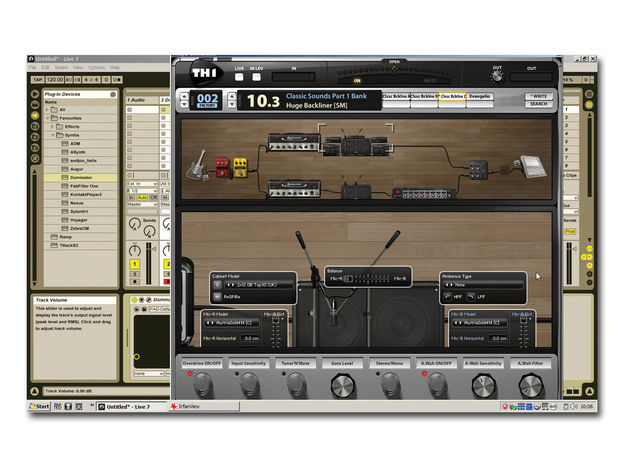
Task: Open the Master output dropdown on Audio track
Action: click(x=142, y=204)
